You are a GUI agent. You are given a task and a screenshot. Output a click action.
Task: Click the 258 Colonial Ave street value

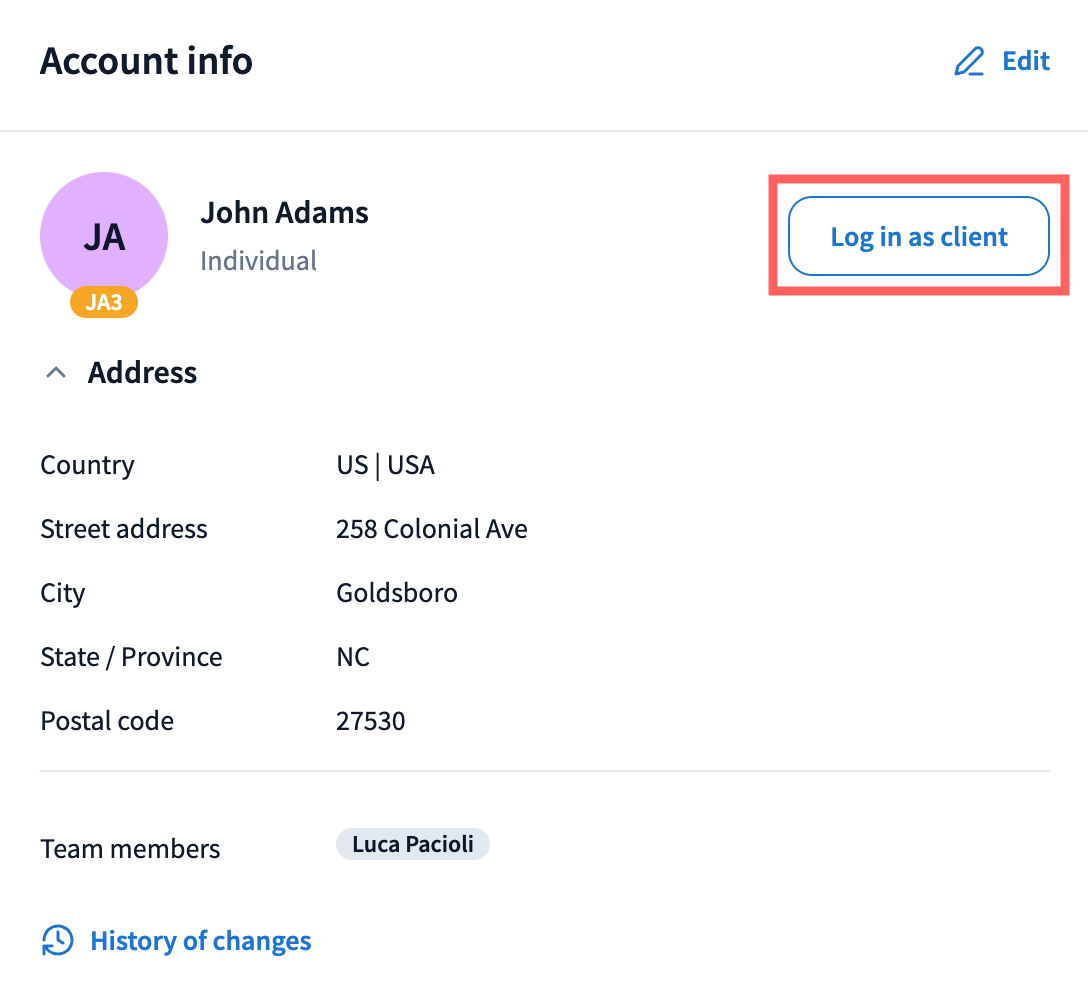[432, 529]
